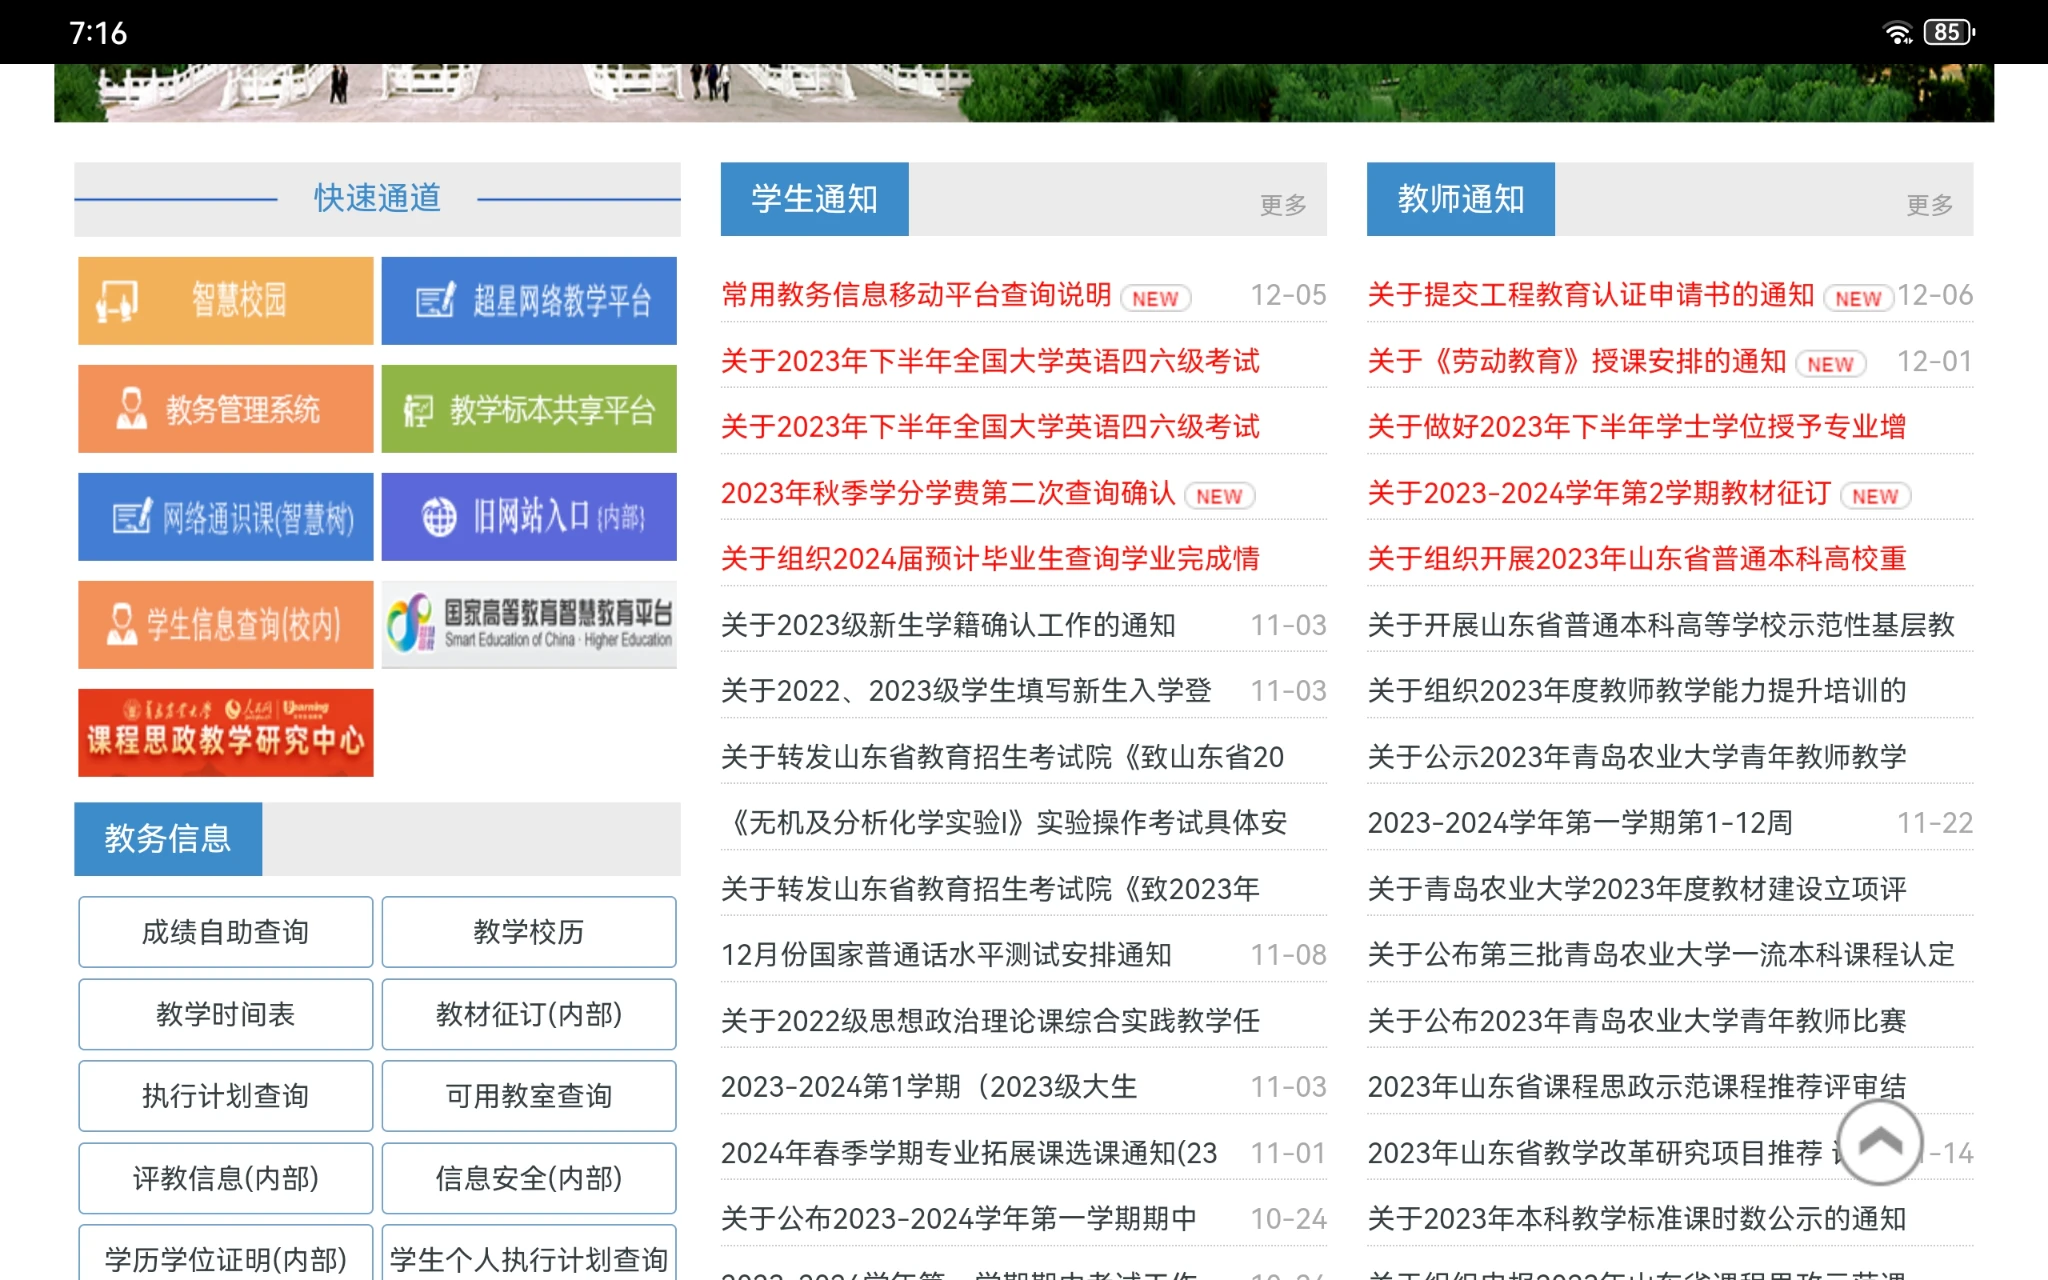Open 教学标本共享平台 tile
This screenshot has width=2048, height=1280.
pos(528,408)
